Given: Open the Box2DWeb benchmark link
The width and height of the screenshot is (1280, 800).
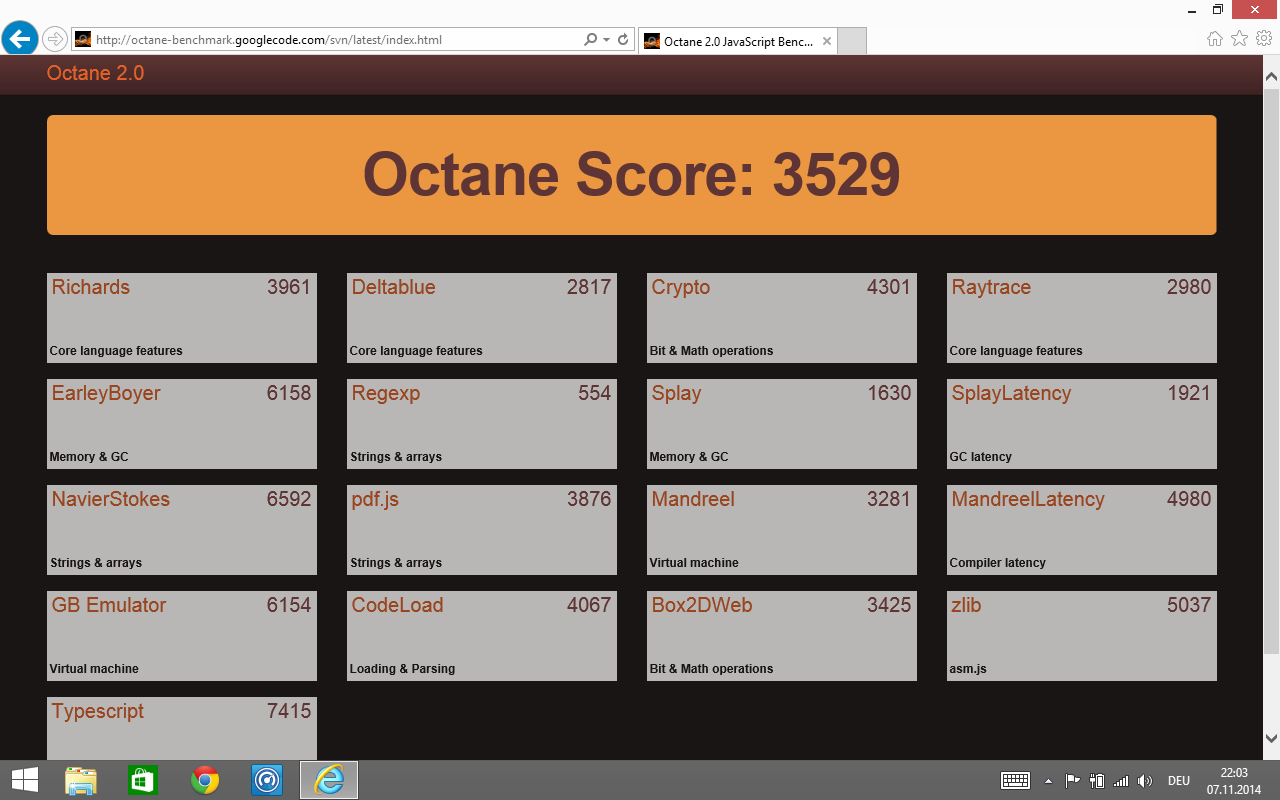Looking at the screenshot, I should point(702,605).
